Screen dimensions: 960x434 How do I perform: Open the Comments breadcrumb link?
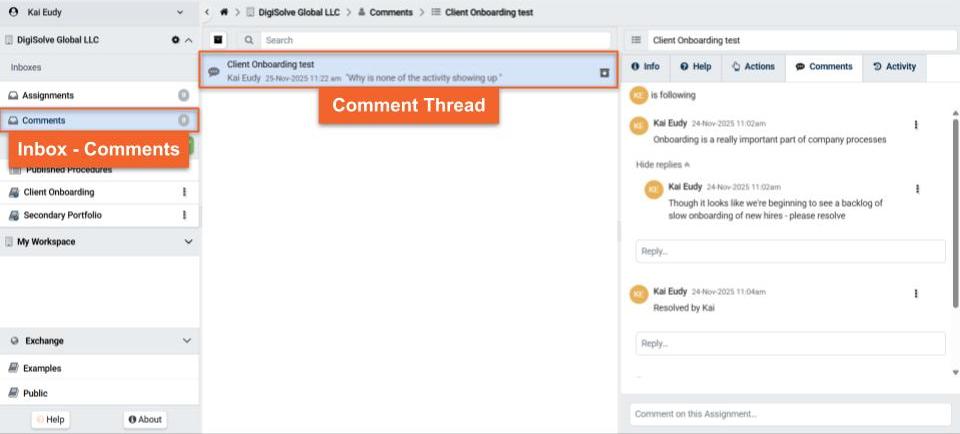[x=391, y=12]
